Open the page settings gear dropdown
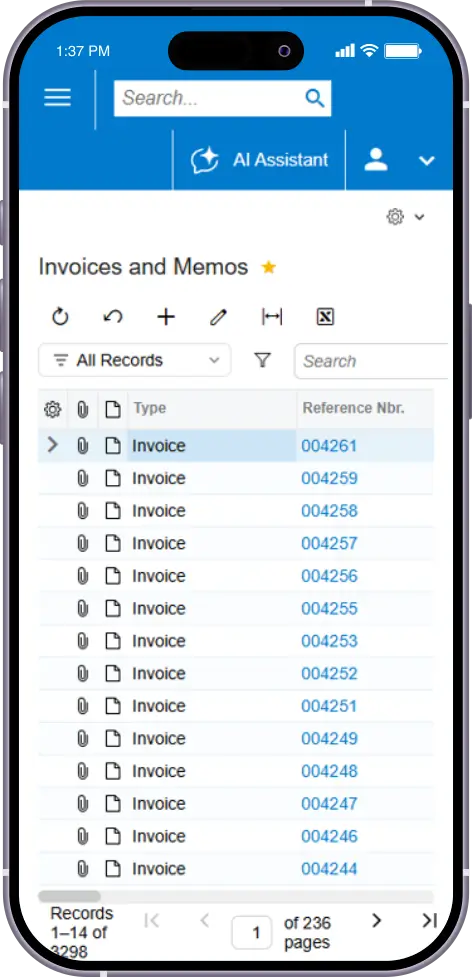The width and height of the screenshot is (472, 977). 405,217
